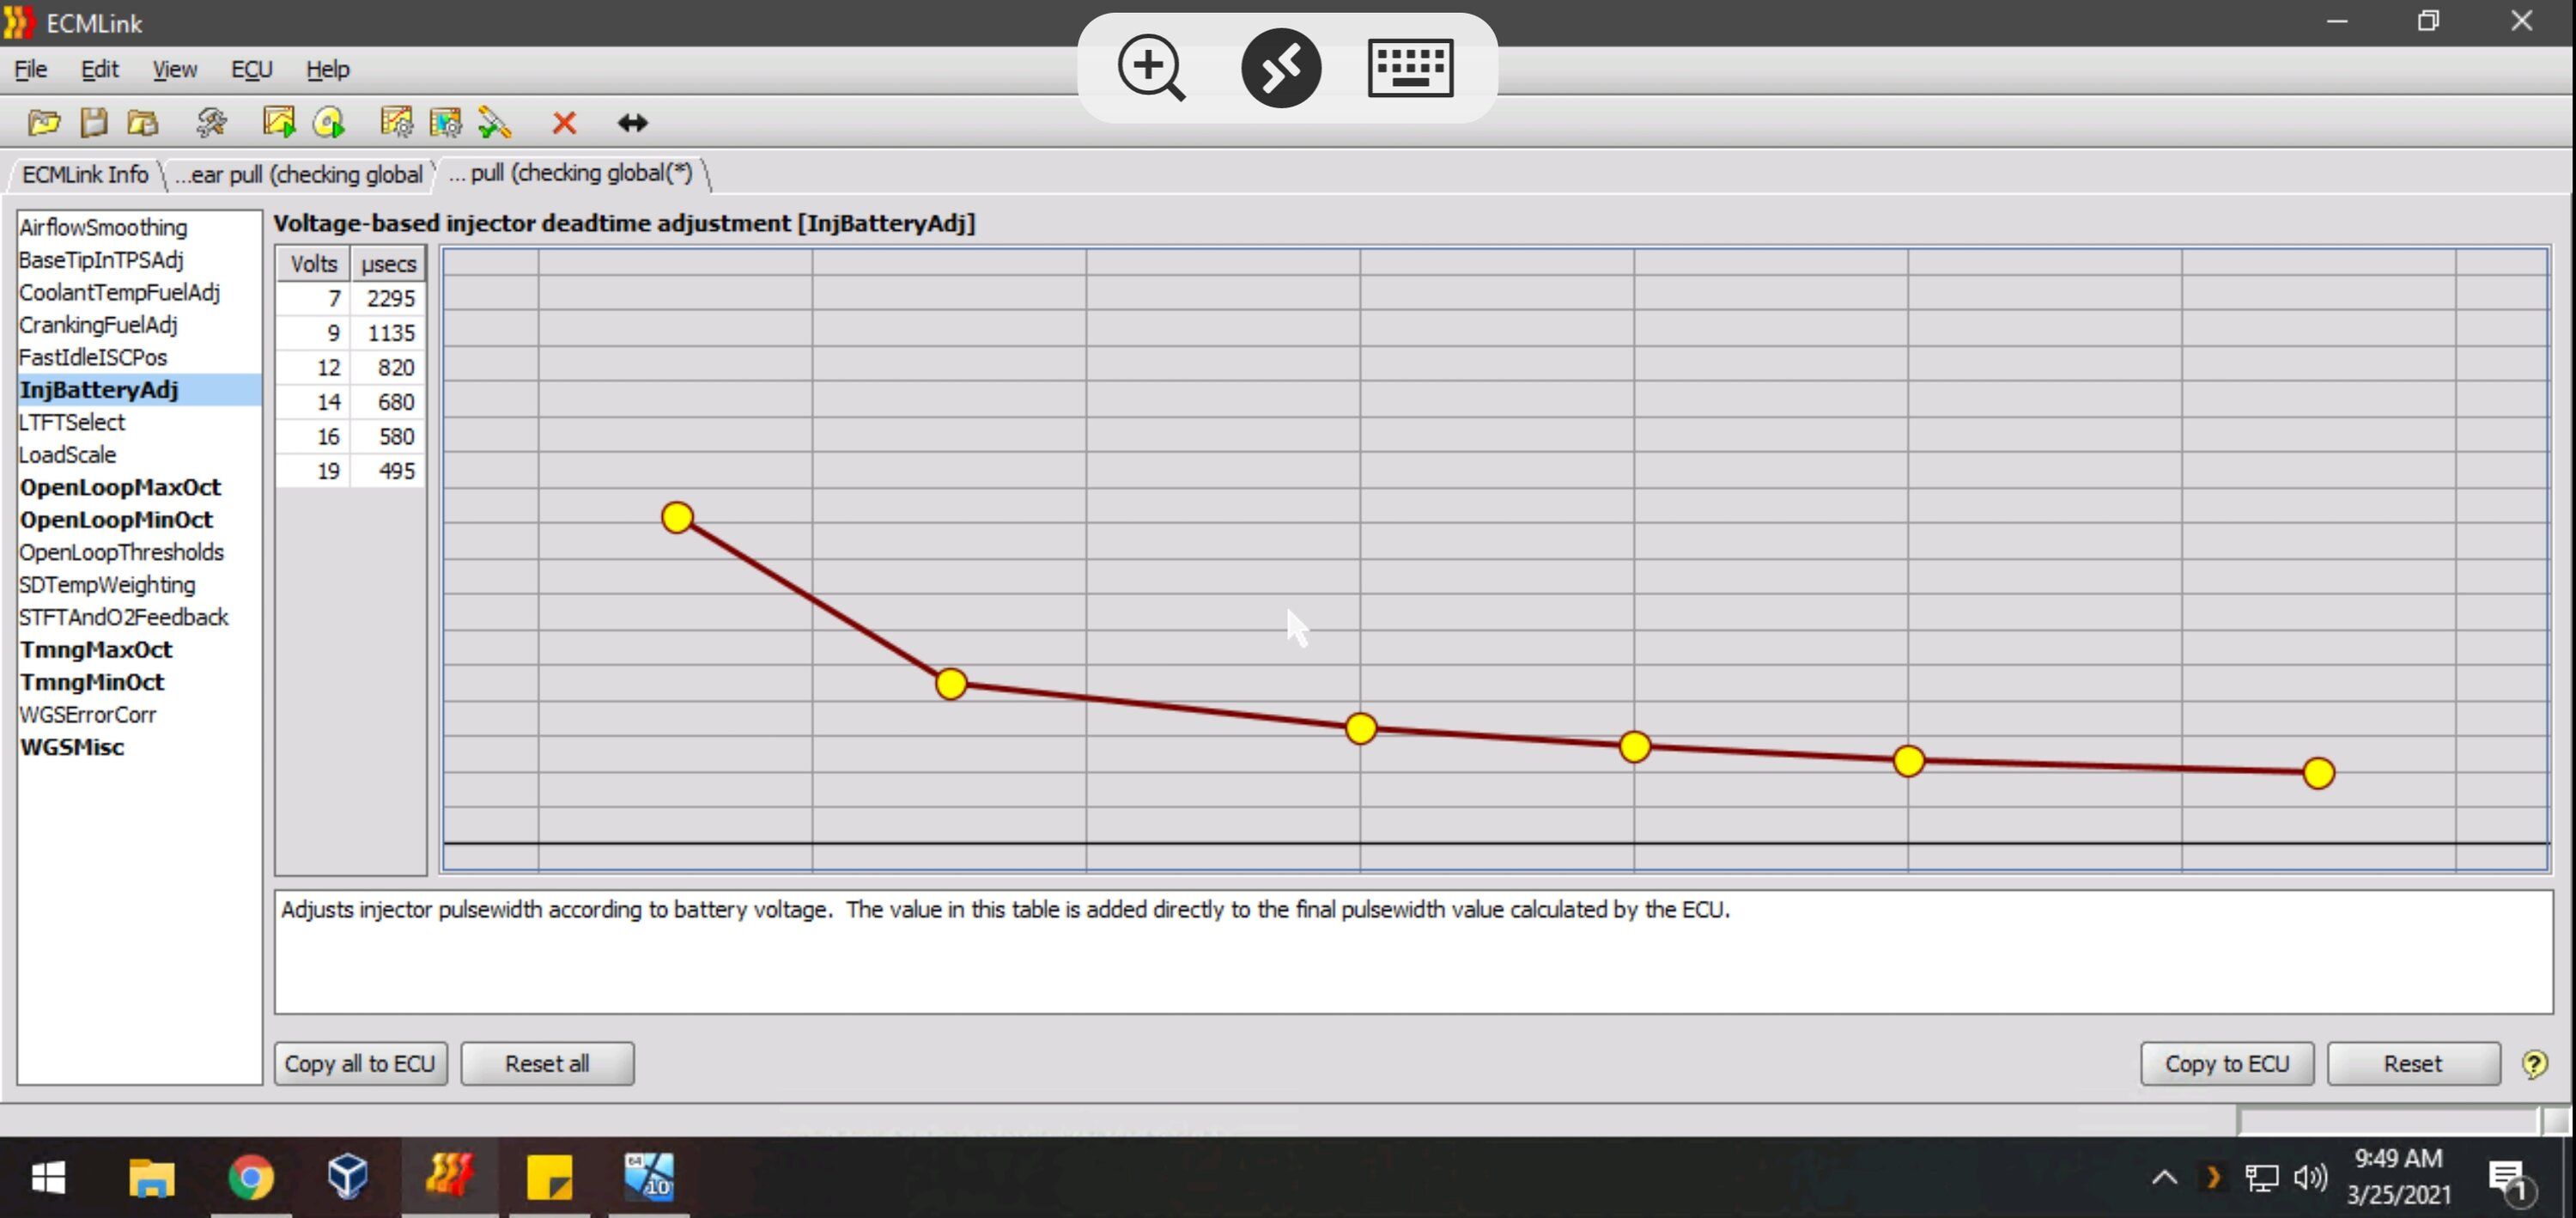Click the red X toolbar icon

[564, 123]
